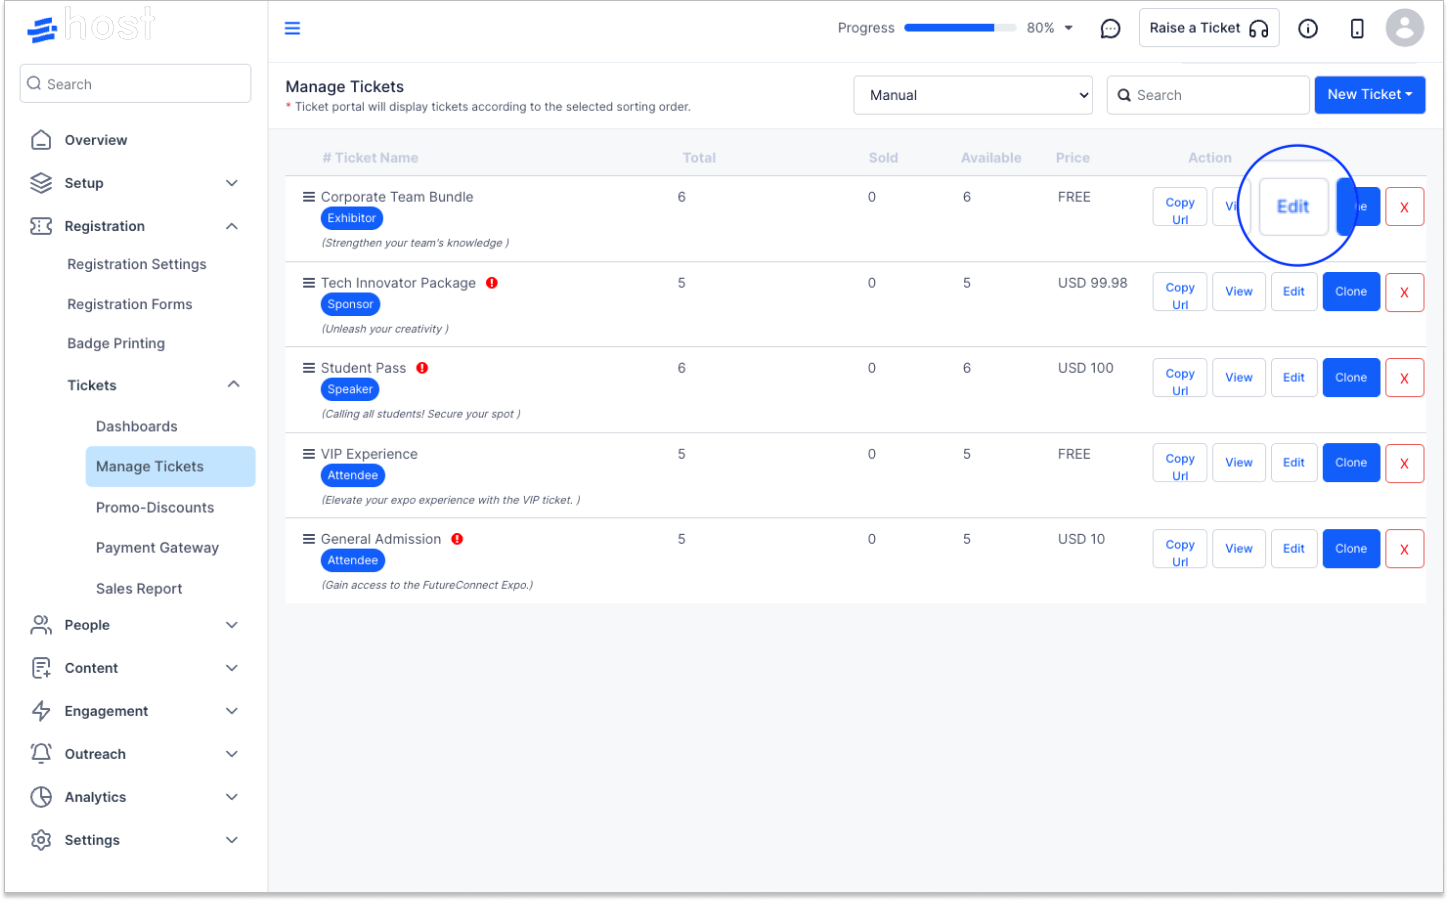Go to Sales Report page
The width and height of the screenshot is (1448, 901).
(139, 589)
